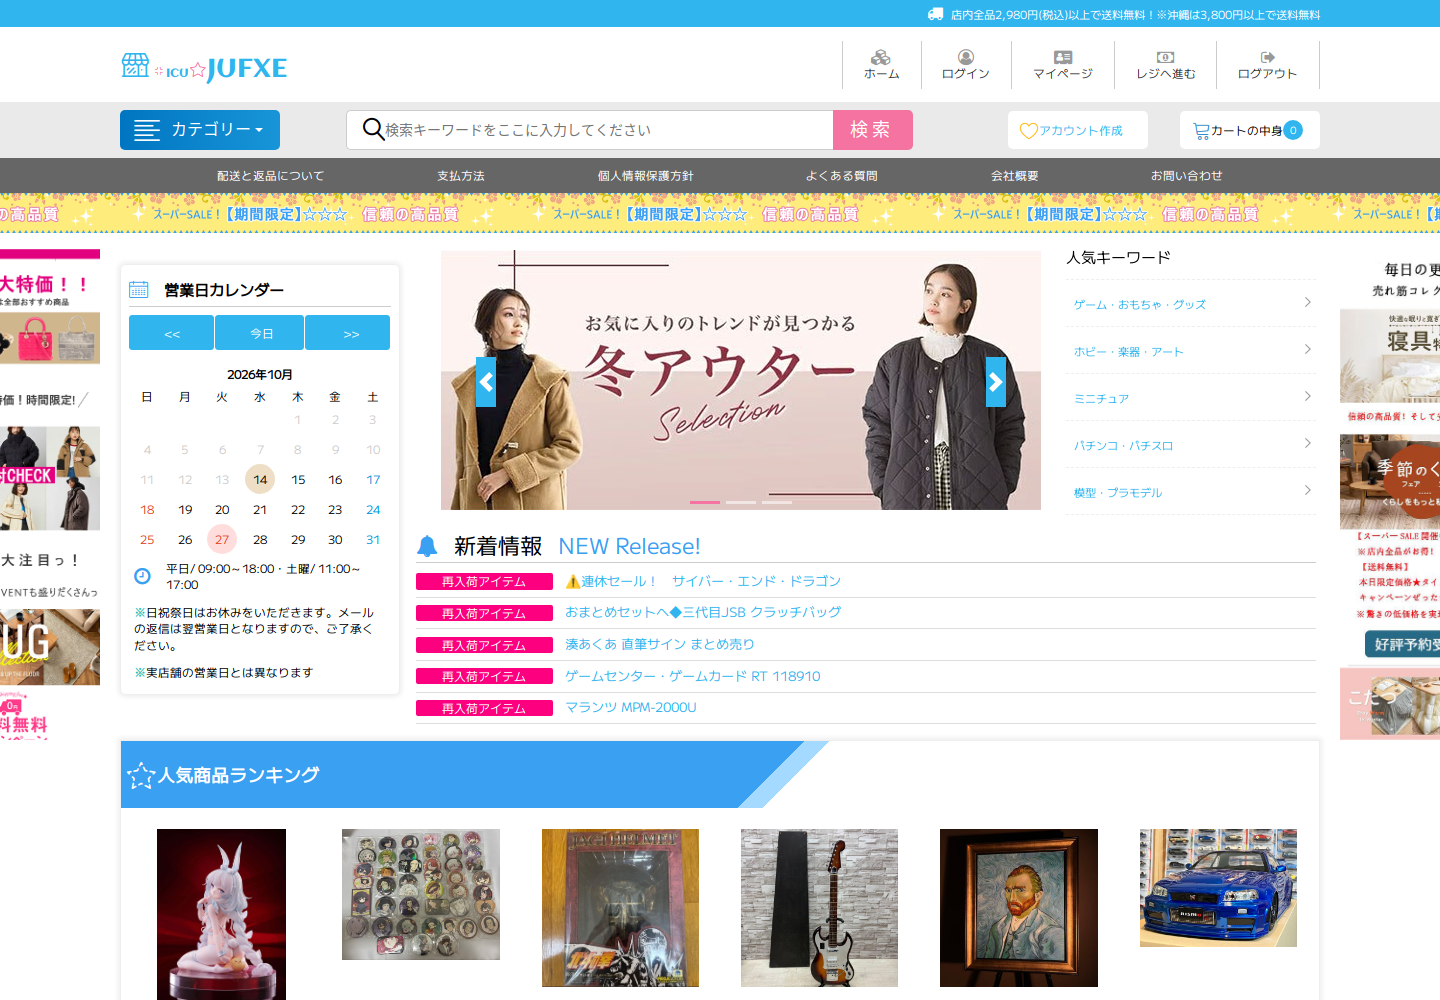Show previous banner slide arrow
Screen dimensions: 1440x1000
(486, 382)
